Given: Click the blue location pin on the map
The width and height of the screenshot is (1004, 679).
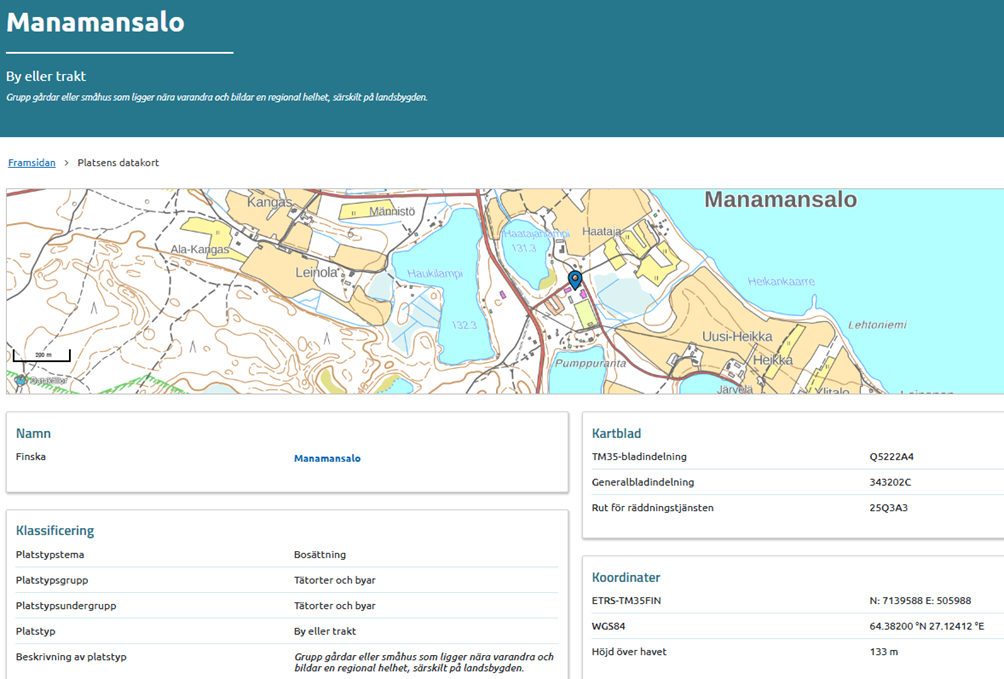Looking at the screenshot, I should [574, 279].
